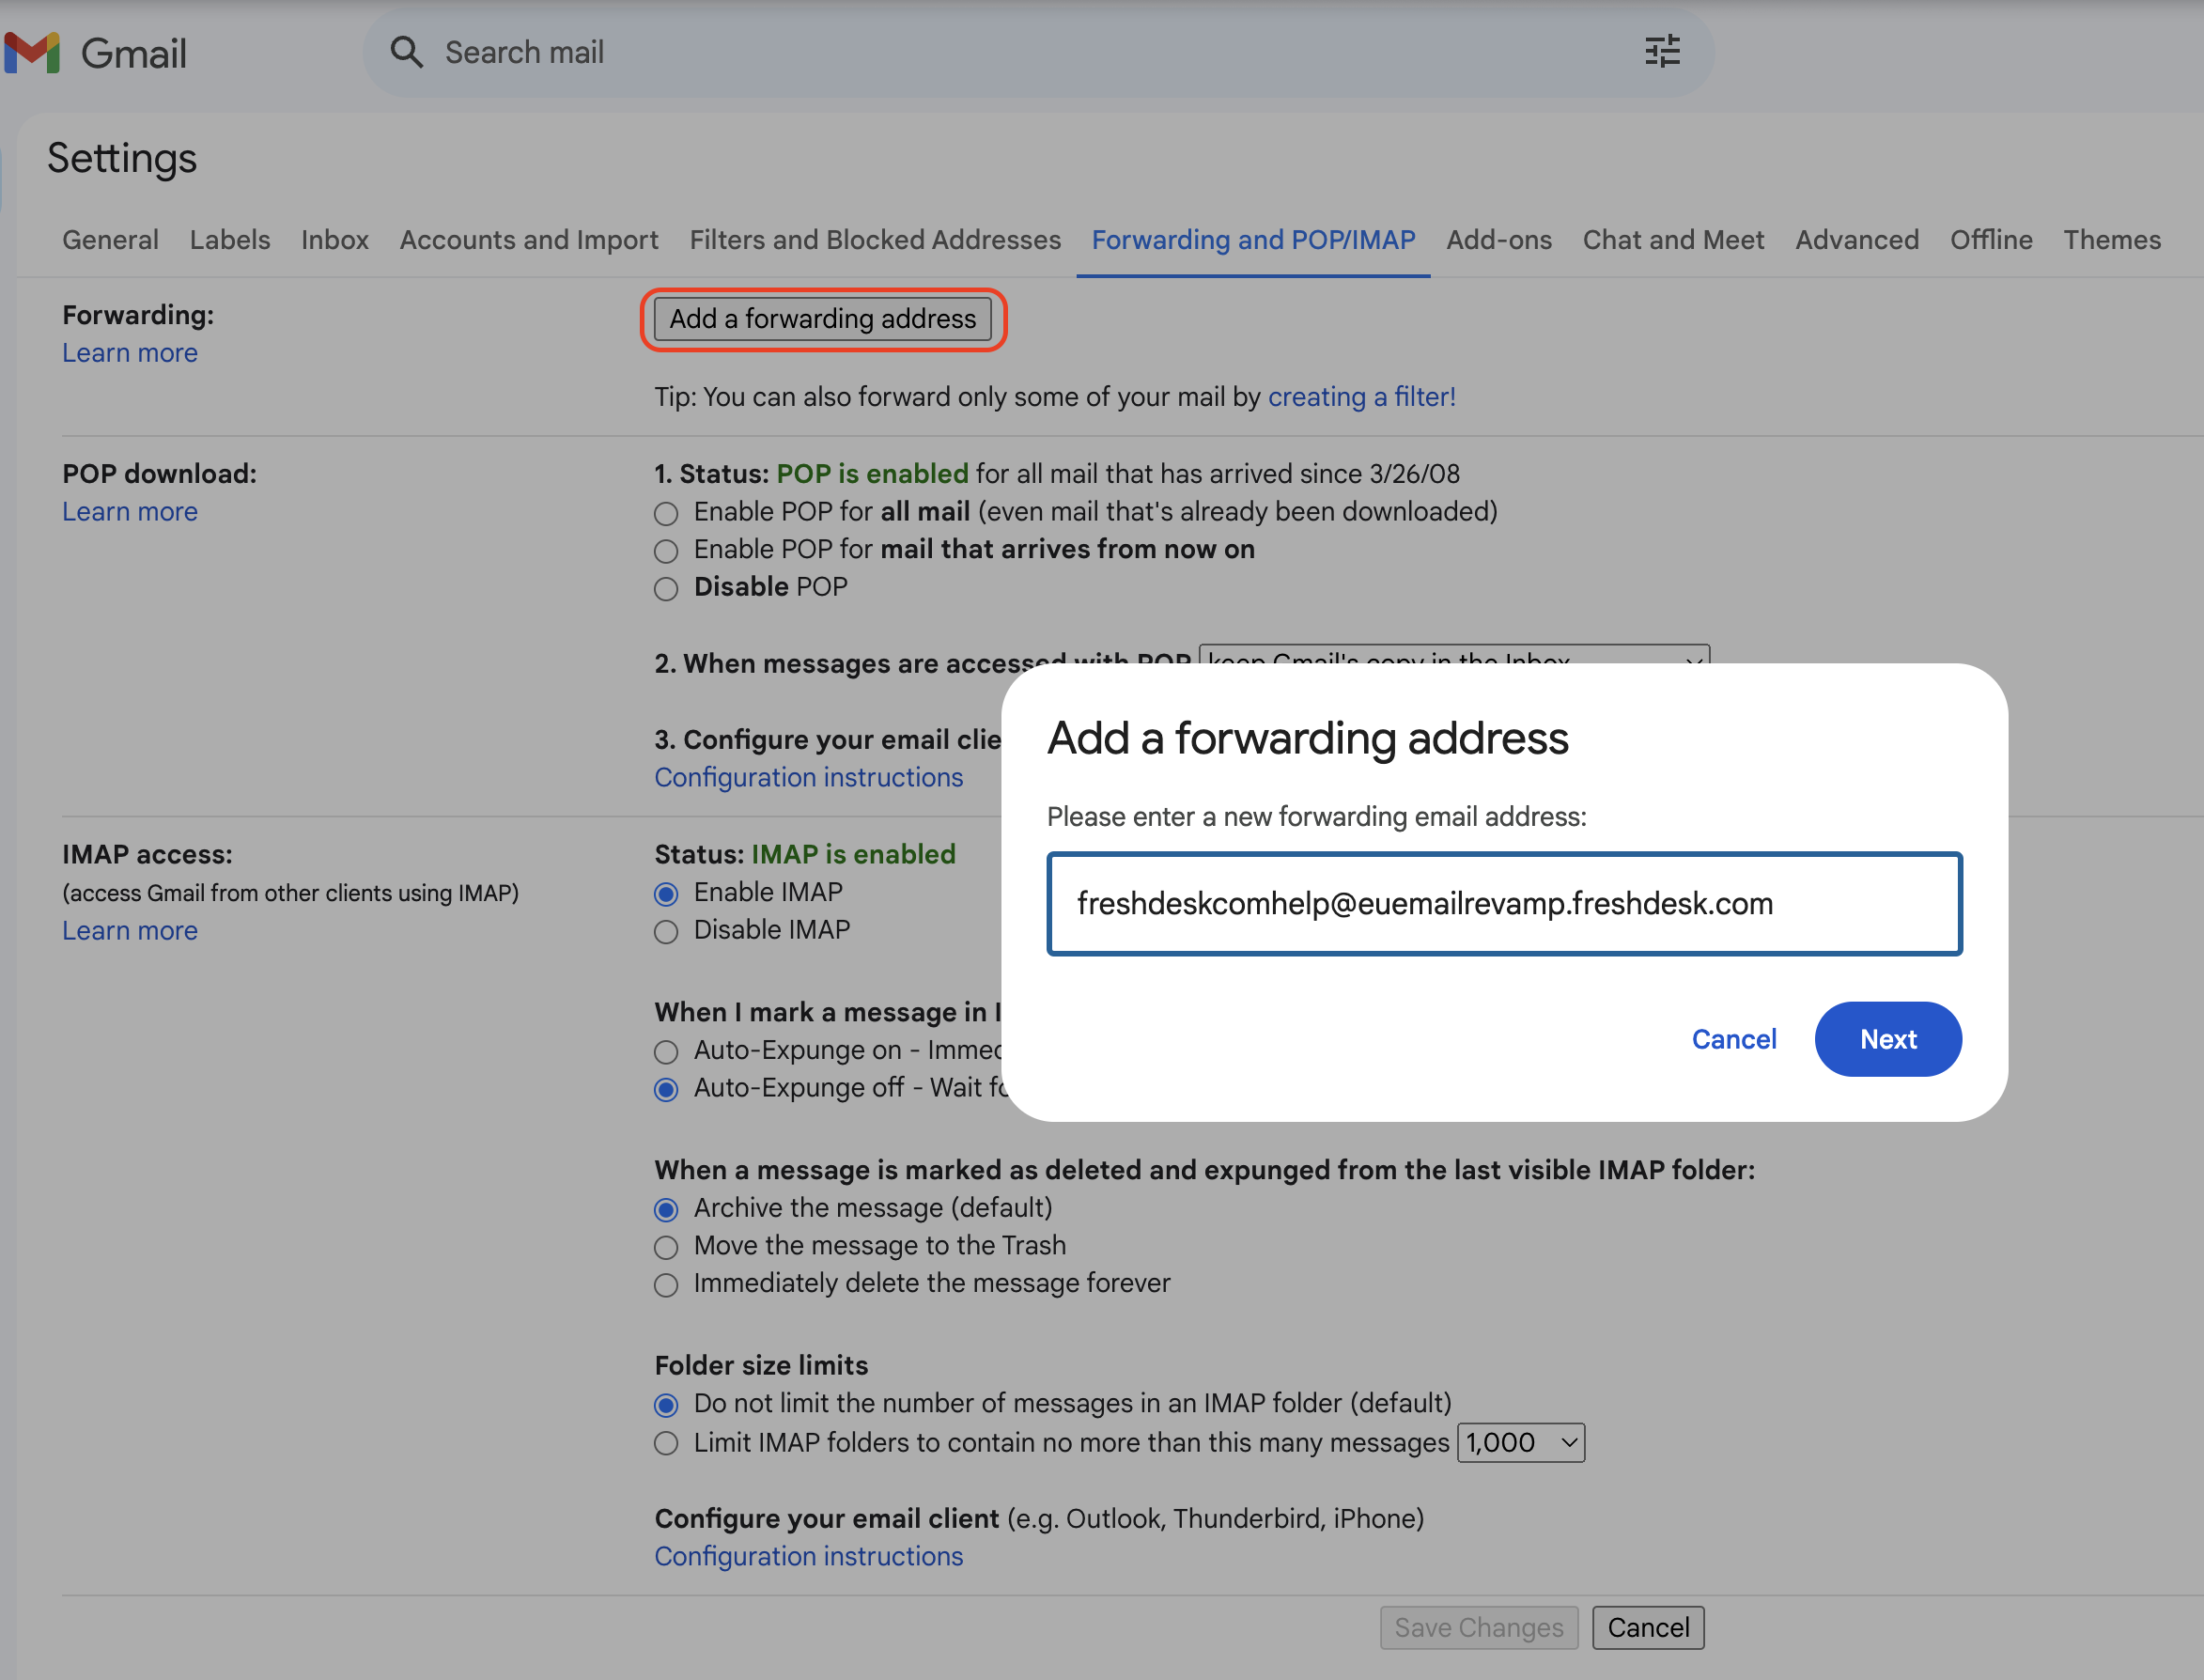The image size is (2204, 1680).
Task: Select Move the message to Trash
Action: (x=666, y=1247)
